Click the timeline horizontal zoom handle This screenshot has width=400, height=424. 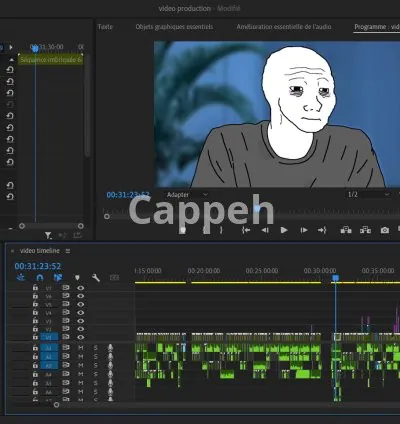coord(56,405)
